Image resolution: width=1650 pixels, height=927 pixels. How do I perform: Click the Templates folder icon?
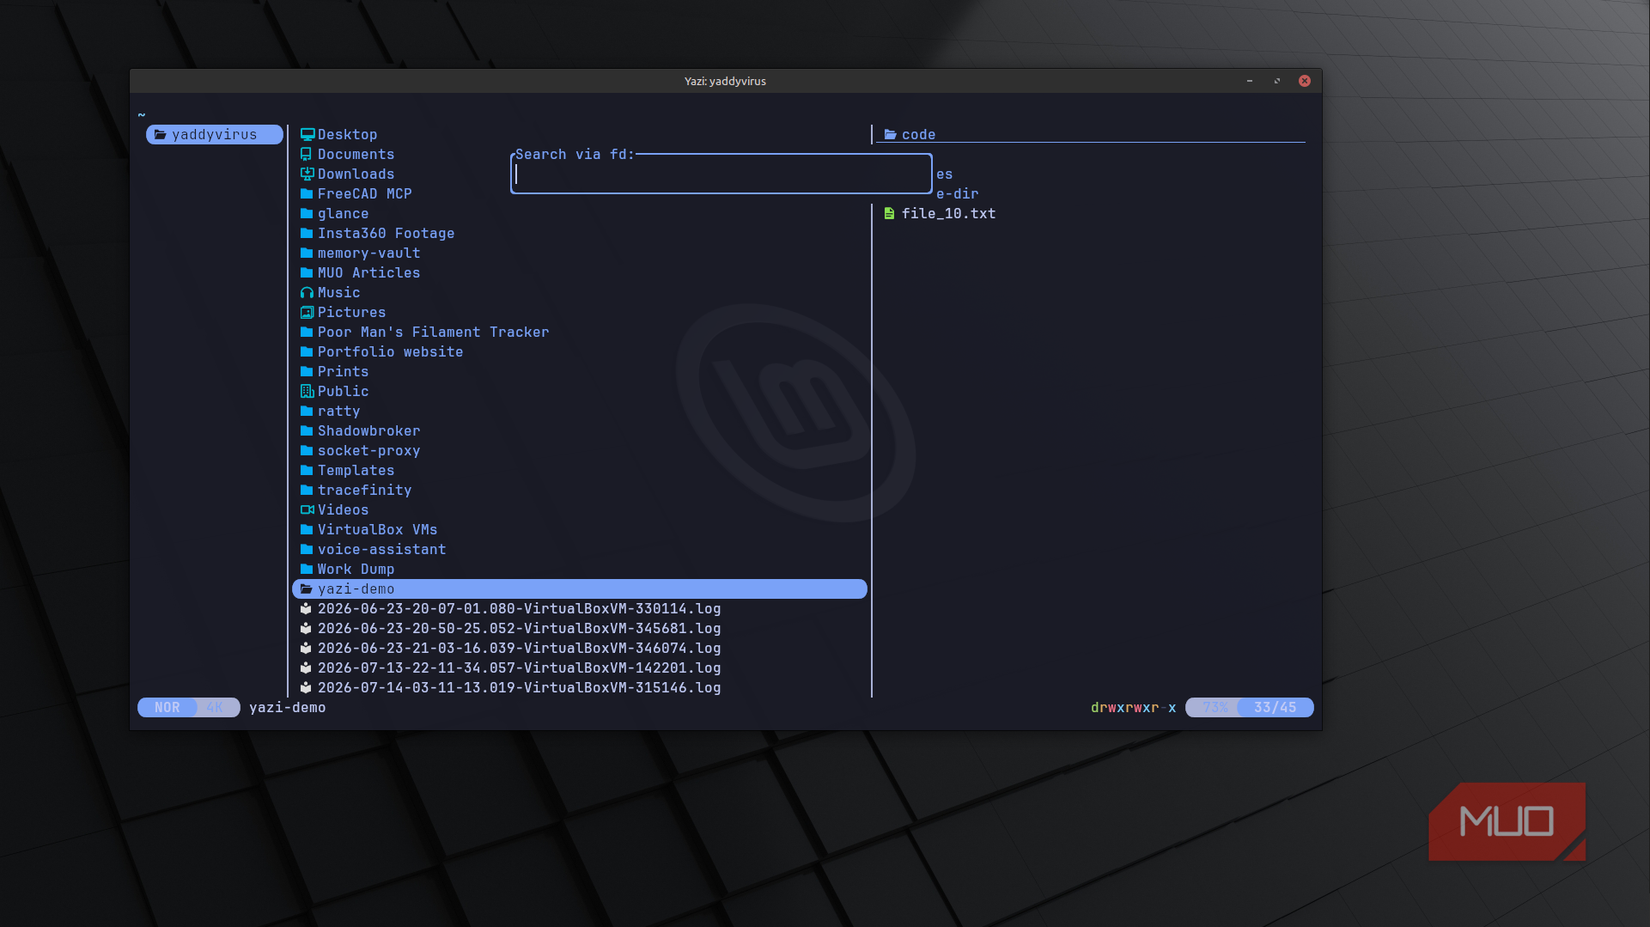[x=307, y=470]
